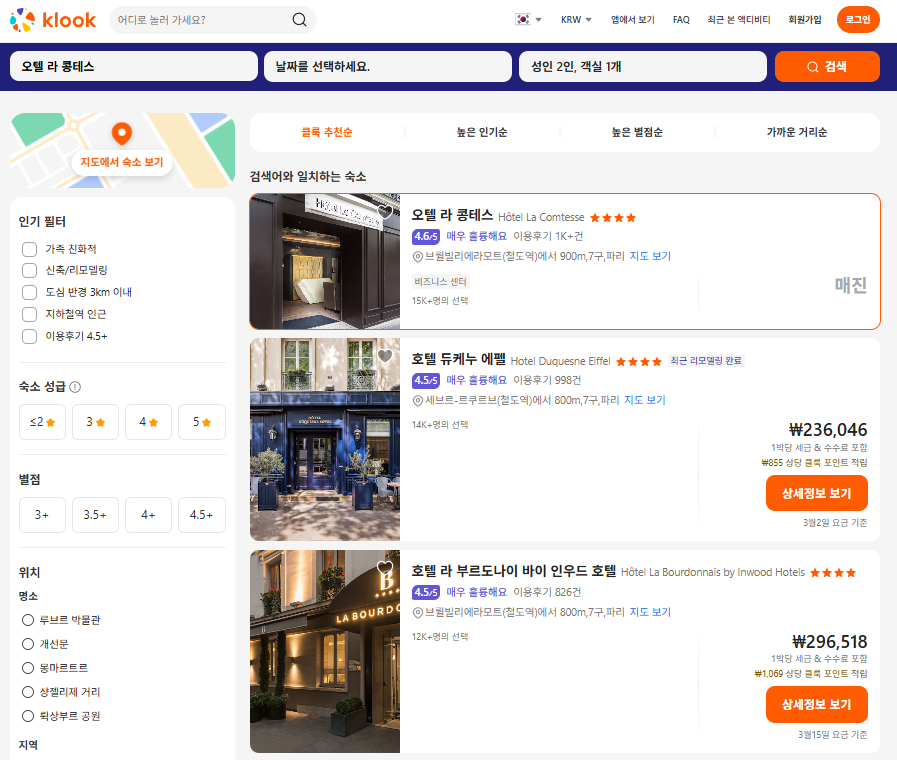Open the 호텔 듀케누 에펠 hotel photo
Image resolution: width=897 pixels, height=760 pixels.
click(325, 439)
